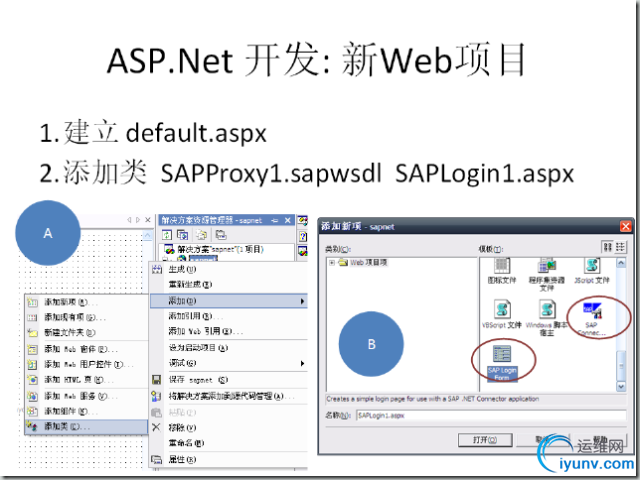
Task: Select the 图标文件 template icon
Action: 502,266
